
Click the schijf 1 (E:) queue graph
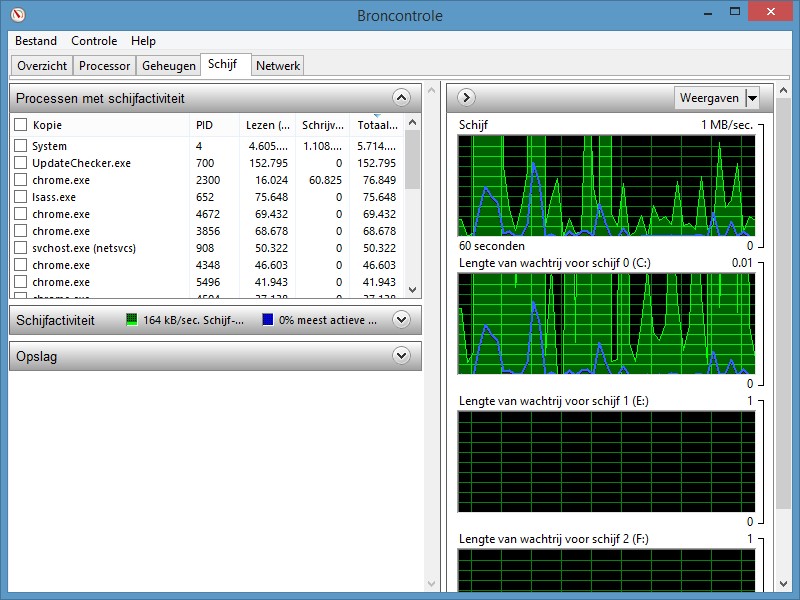[606, 462]
